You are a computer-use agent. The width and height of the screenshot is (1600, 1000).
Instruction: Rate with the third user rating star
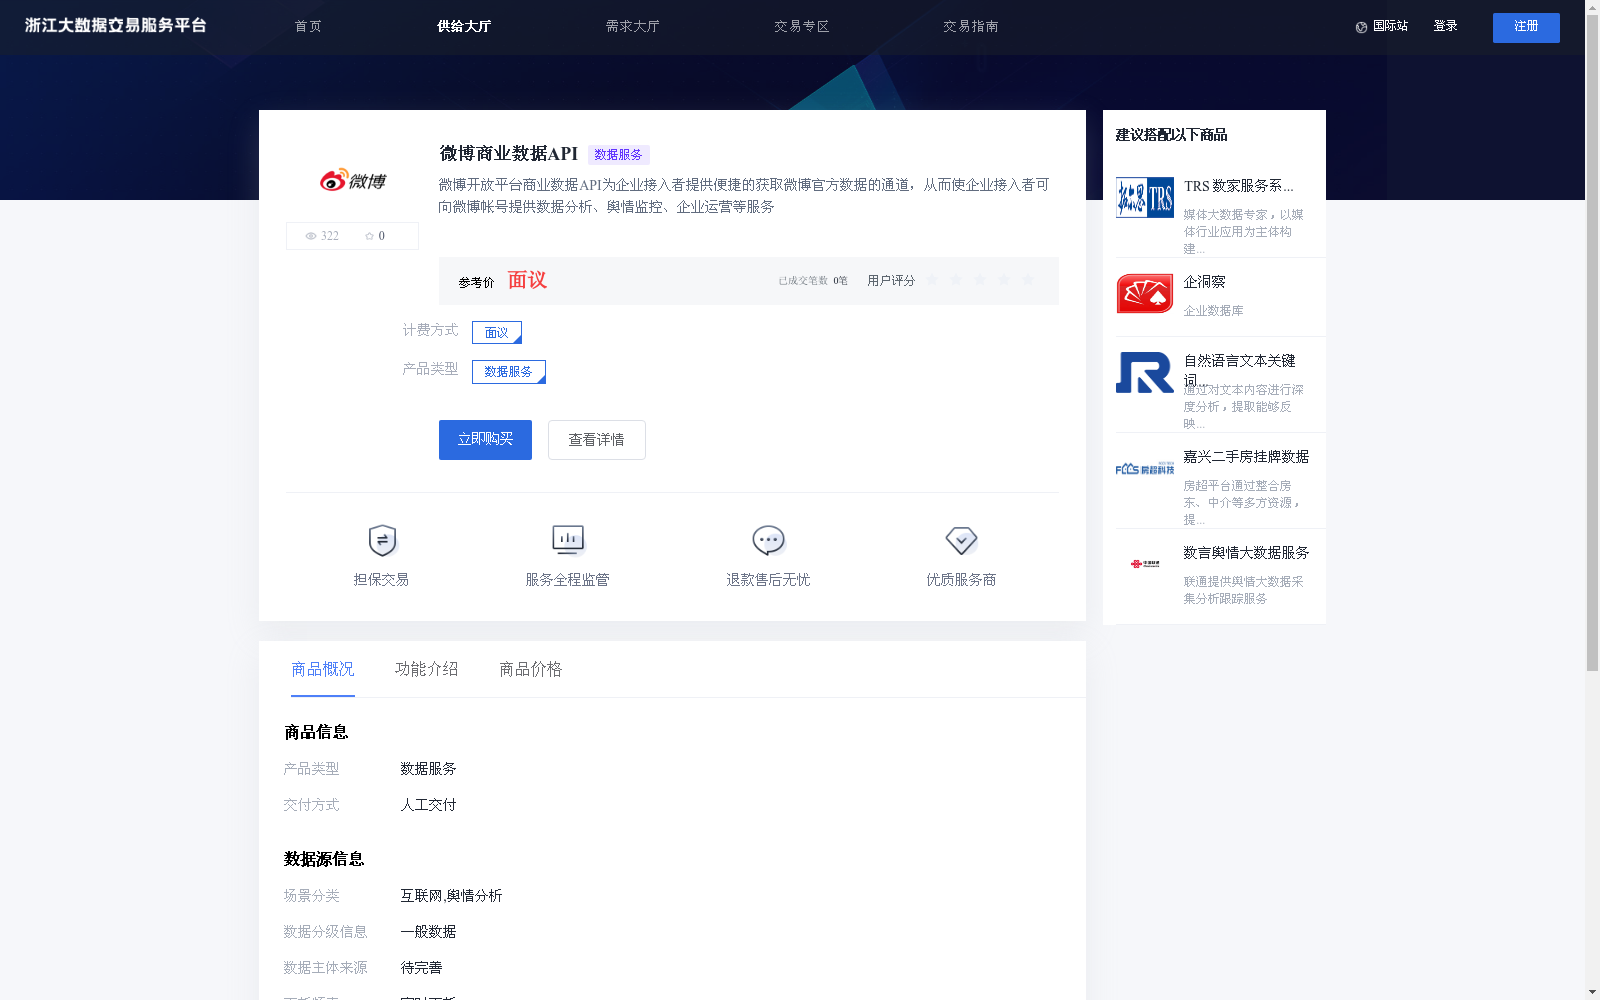click(980, 280)
